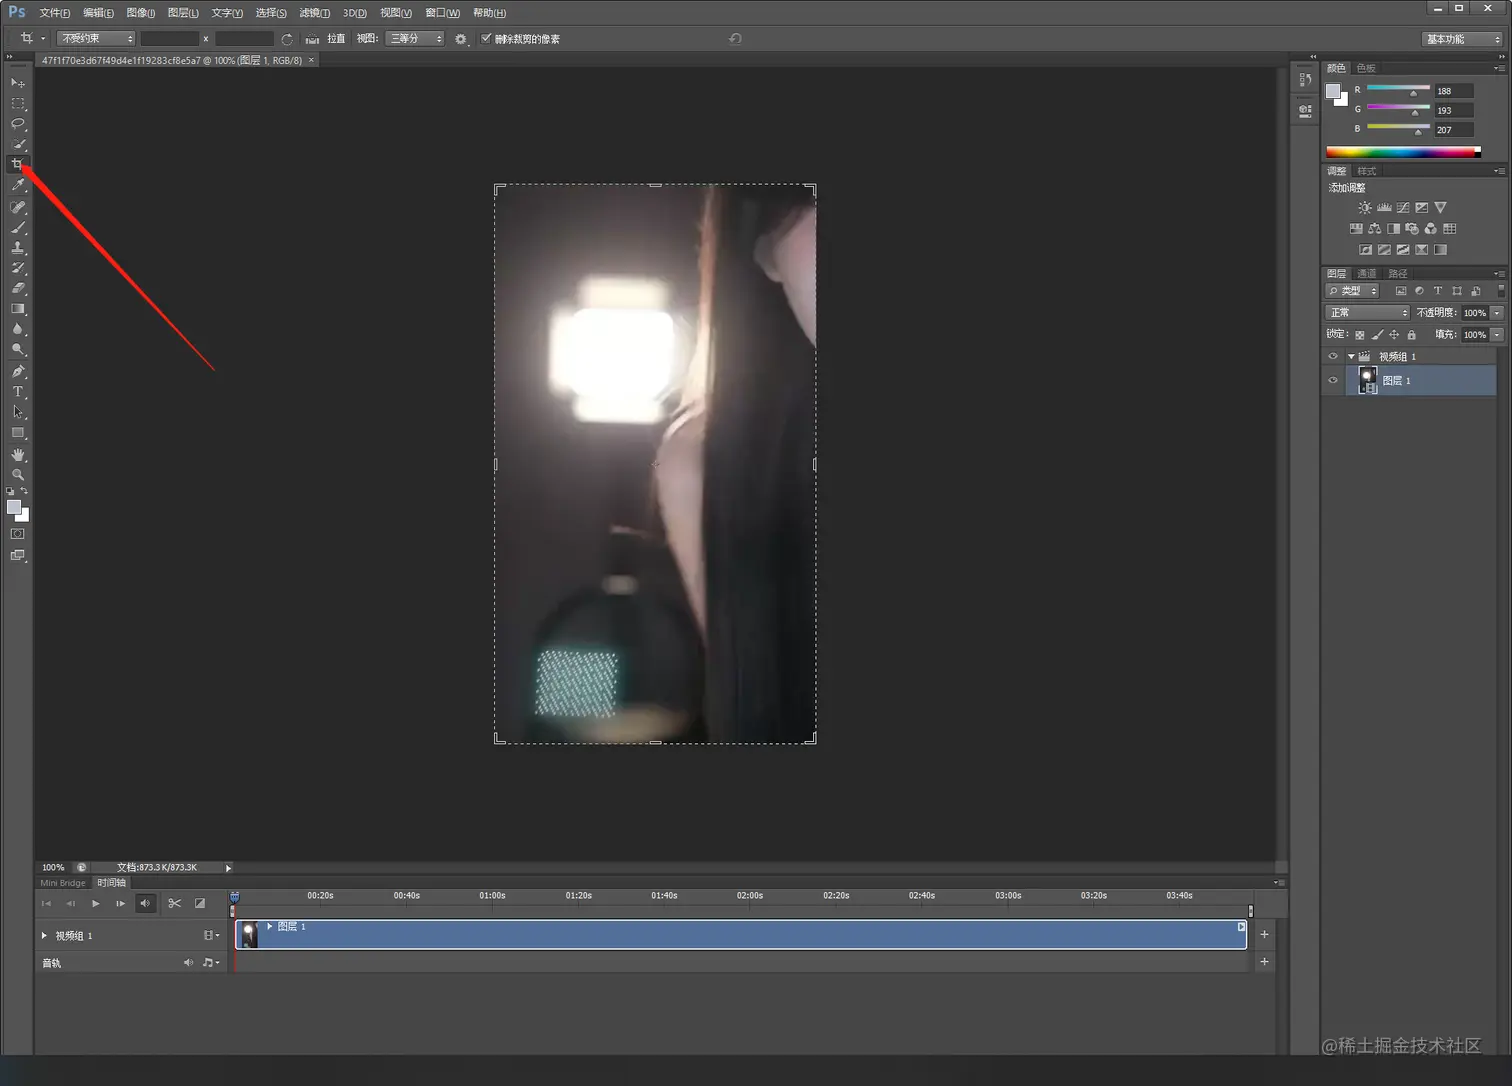The width and height of the screenshot is (1512, 1086).
Task: Select the Move tool in toolbox
Action: 18,83
